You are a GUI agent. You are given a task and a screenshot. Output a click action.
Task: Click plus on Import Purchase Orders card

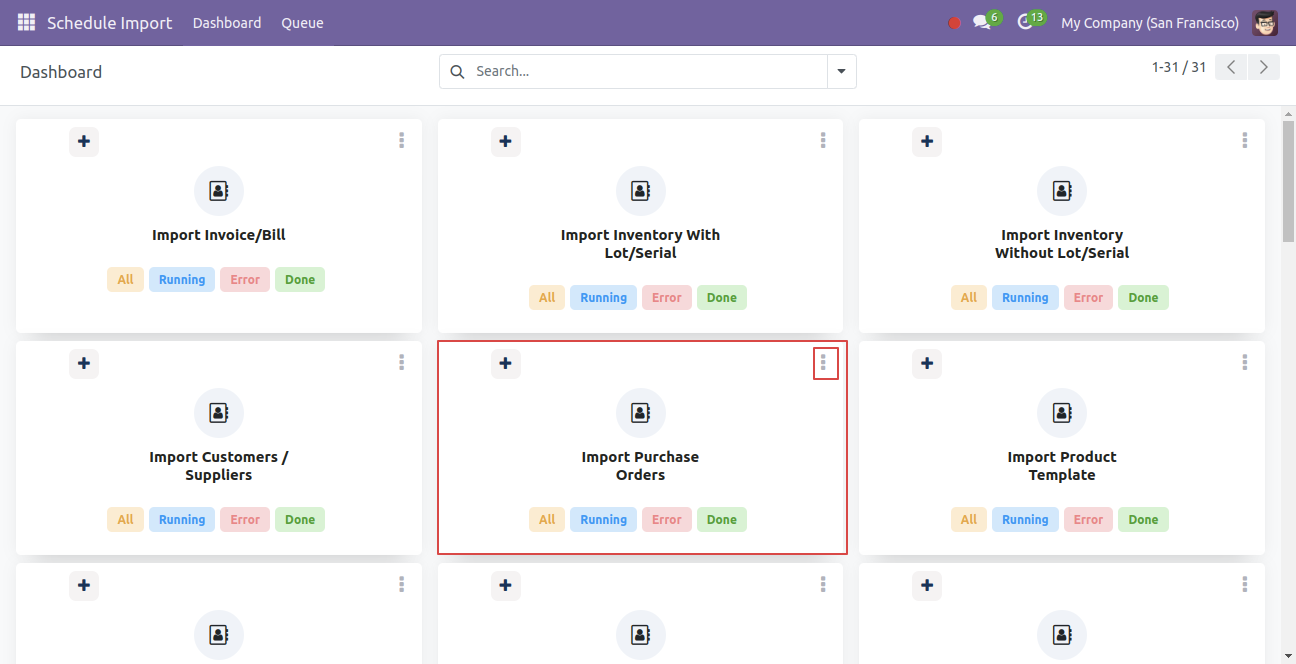click(506, 364)
